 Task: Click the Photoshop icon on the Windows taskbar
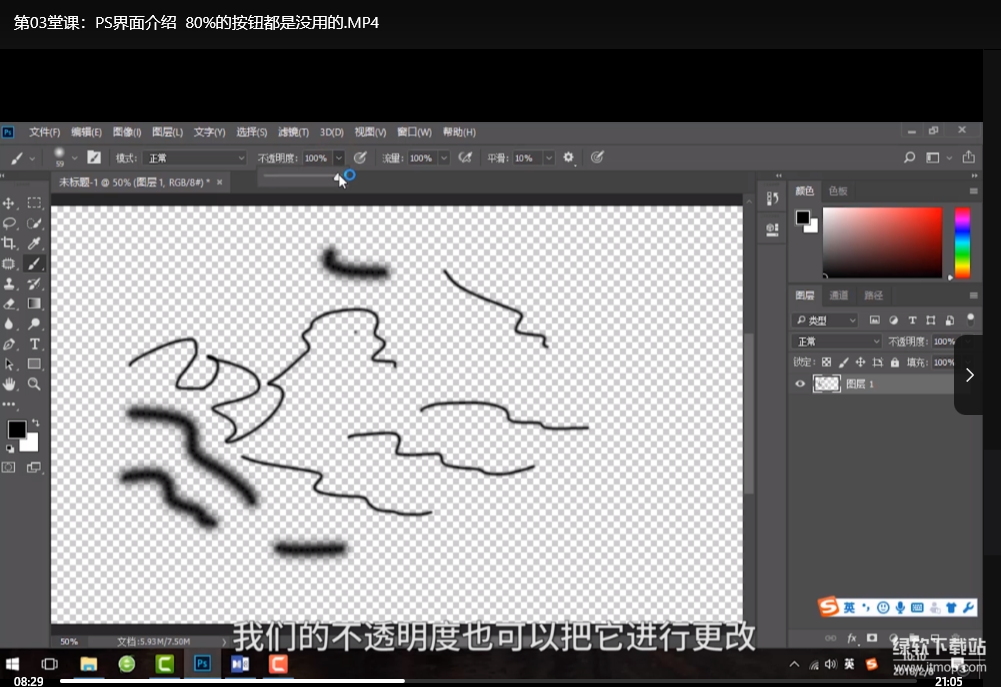(x=203, y=663)
